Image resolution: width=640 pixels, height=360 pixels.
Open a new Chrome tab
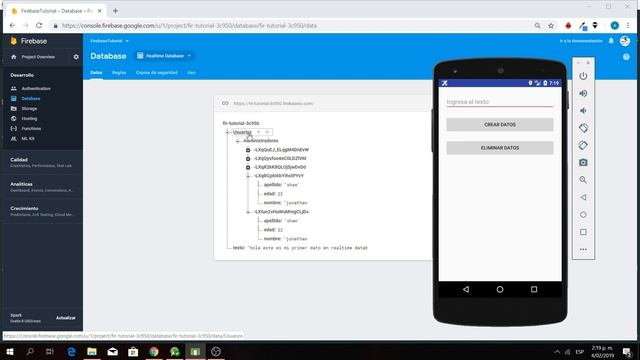point(116,11)
